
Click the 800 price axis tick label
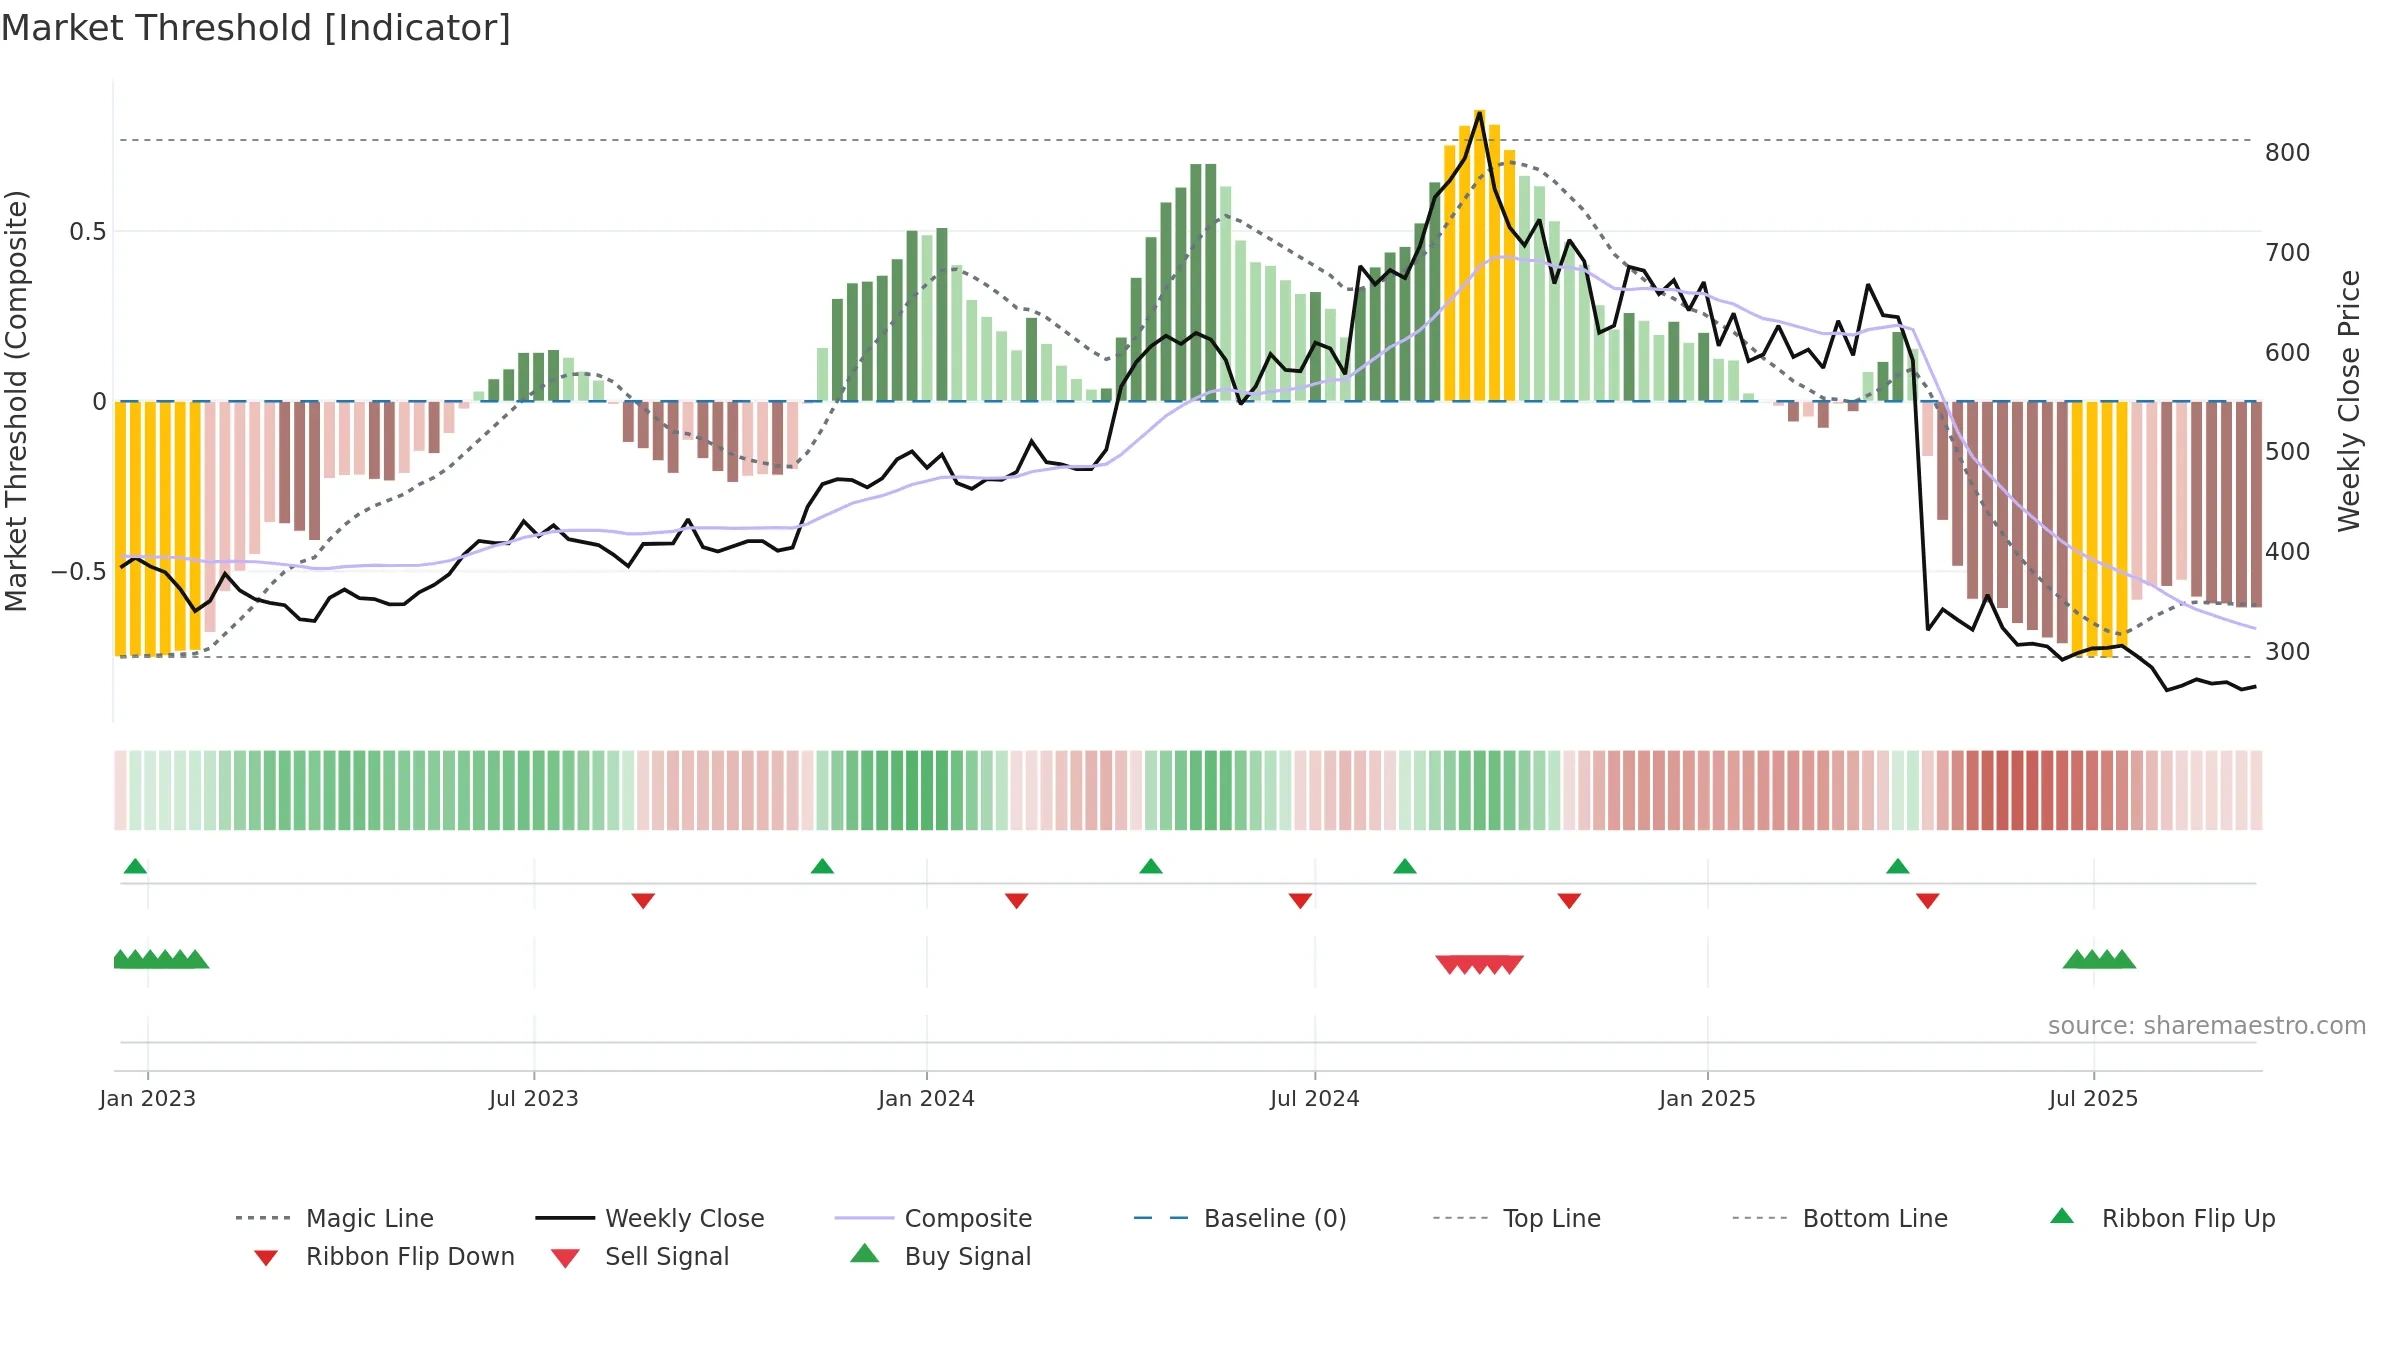2288,153
